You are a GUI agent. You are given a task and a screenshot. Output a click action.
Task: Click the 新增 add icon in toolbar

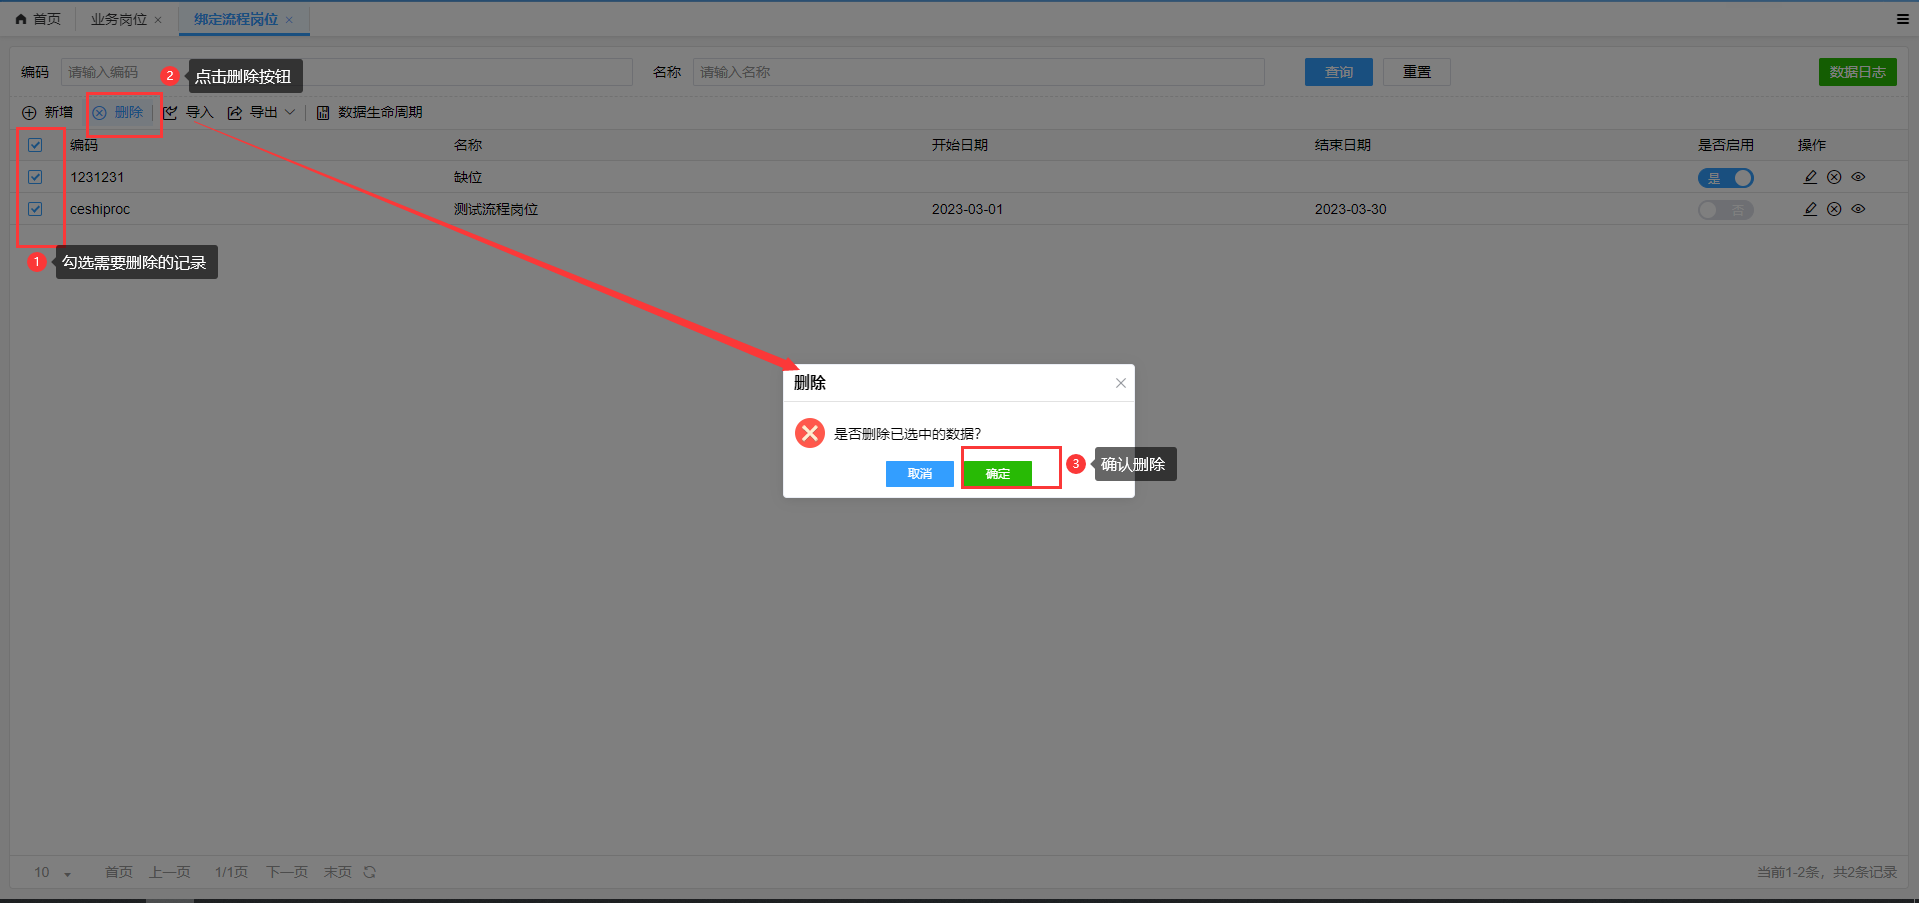coord(29,113)
